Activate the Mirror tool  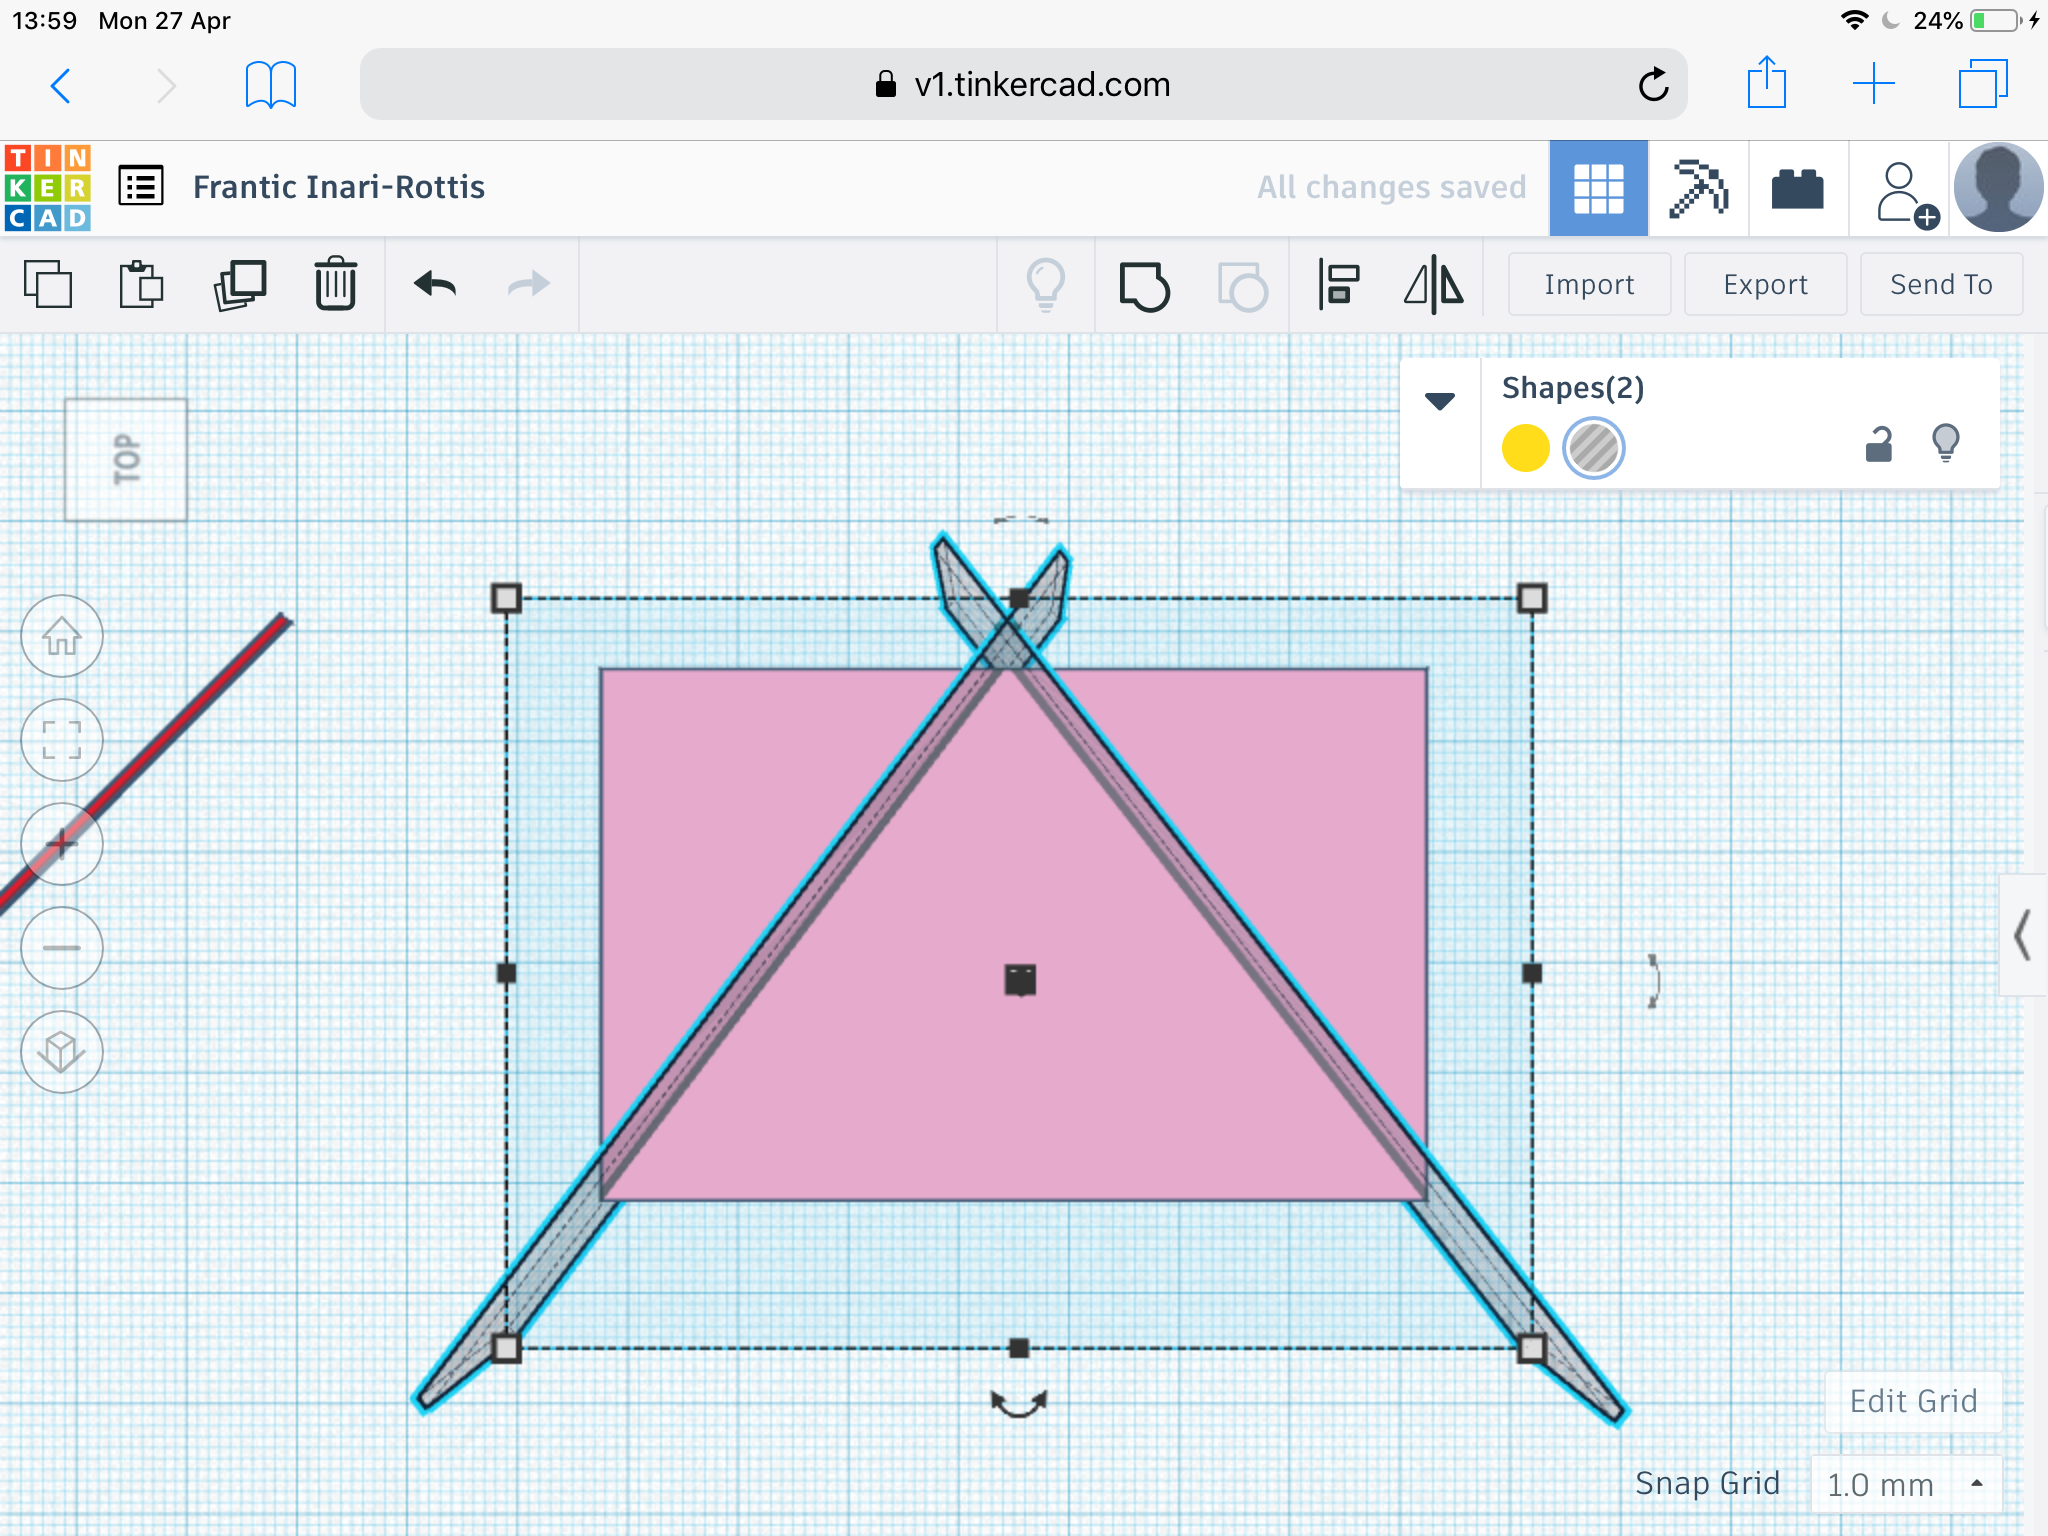[x=1434, y=285]
